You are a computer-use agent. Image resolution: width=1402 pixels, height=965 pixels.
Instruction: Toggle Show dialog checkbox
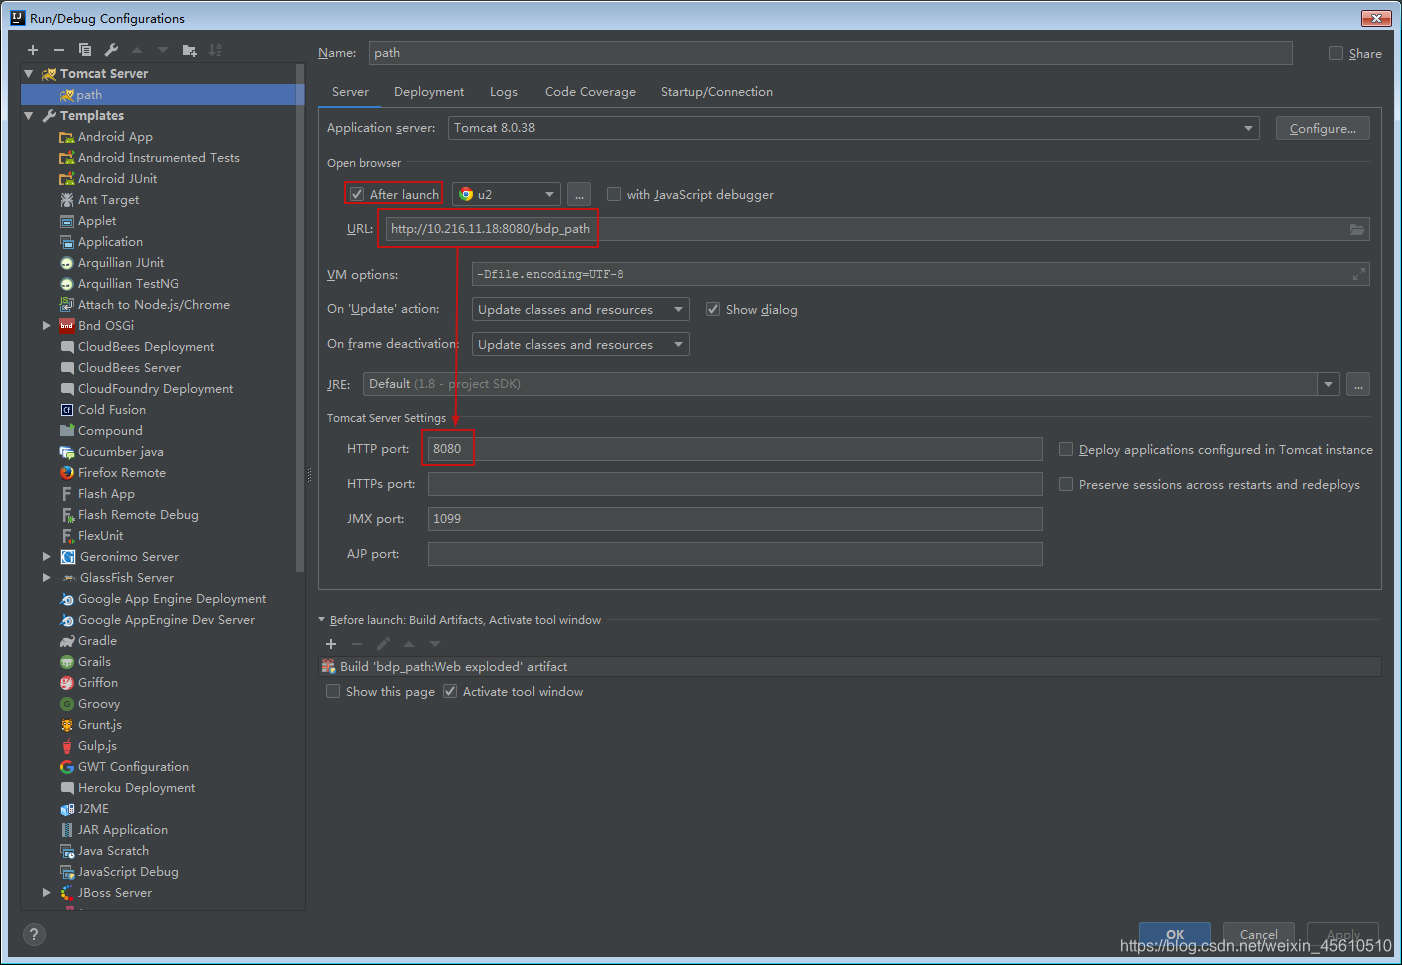pos(713,309)
